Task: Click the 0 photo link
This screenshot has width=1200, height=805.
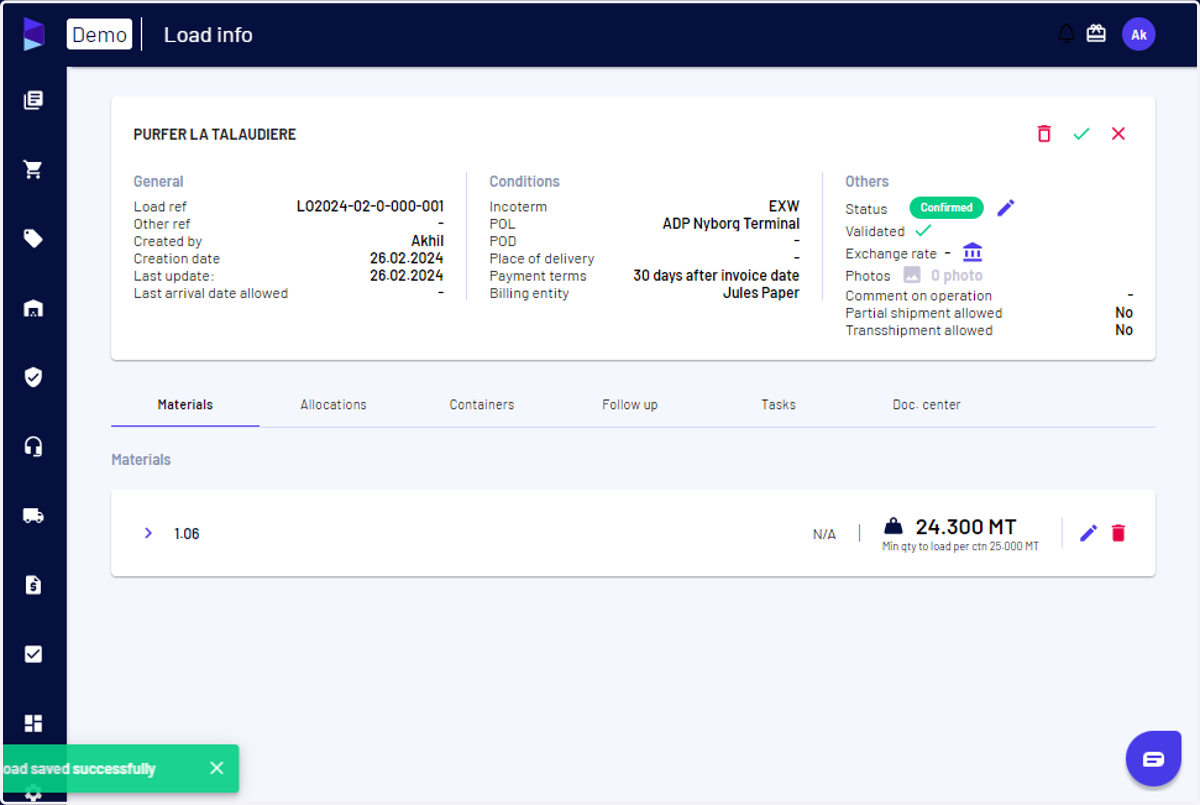Action: pyautogui.click(x=956, y=276)
